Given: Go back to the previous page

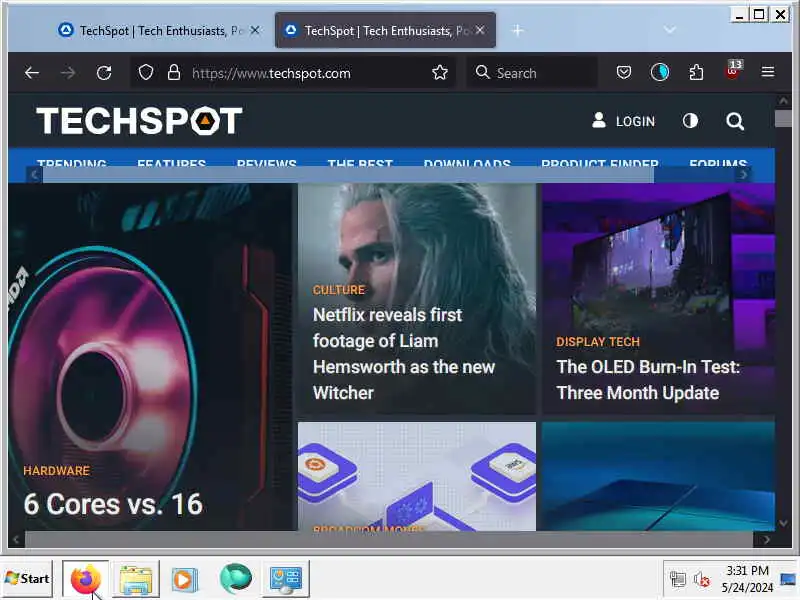Looking at the screenshot, I should [32, 73].
